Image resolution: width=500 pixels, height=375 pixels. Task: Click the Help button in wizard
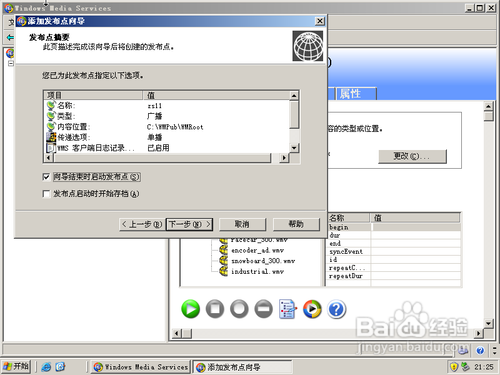296,224
